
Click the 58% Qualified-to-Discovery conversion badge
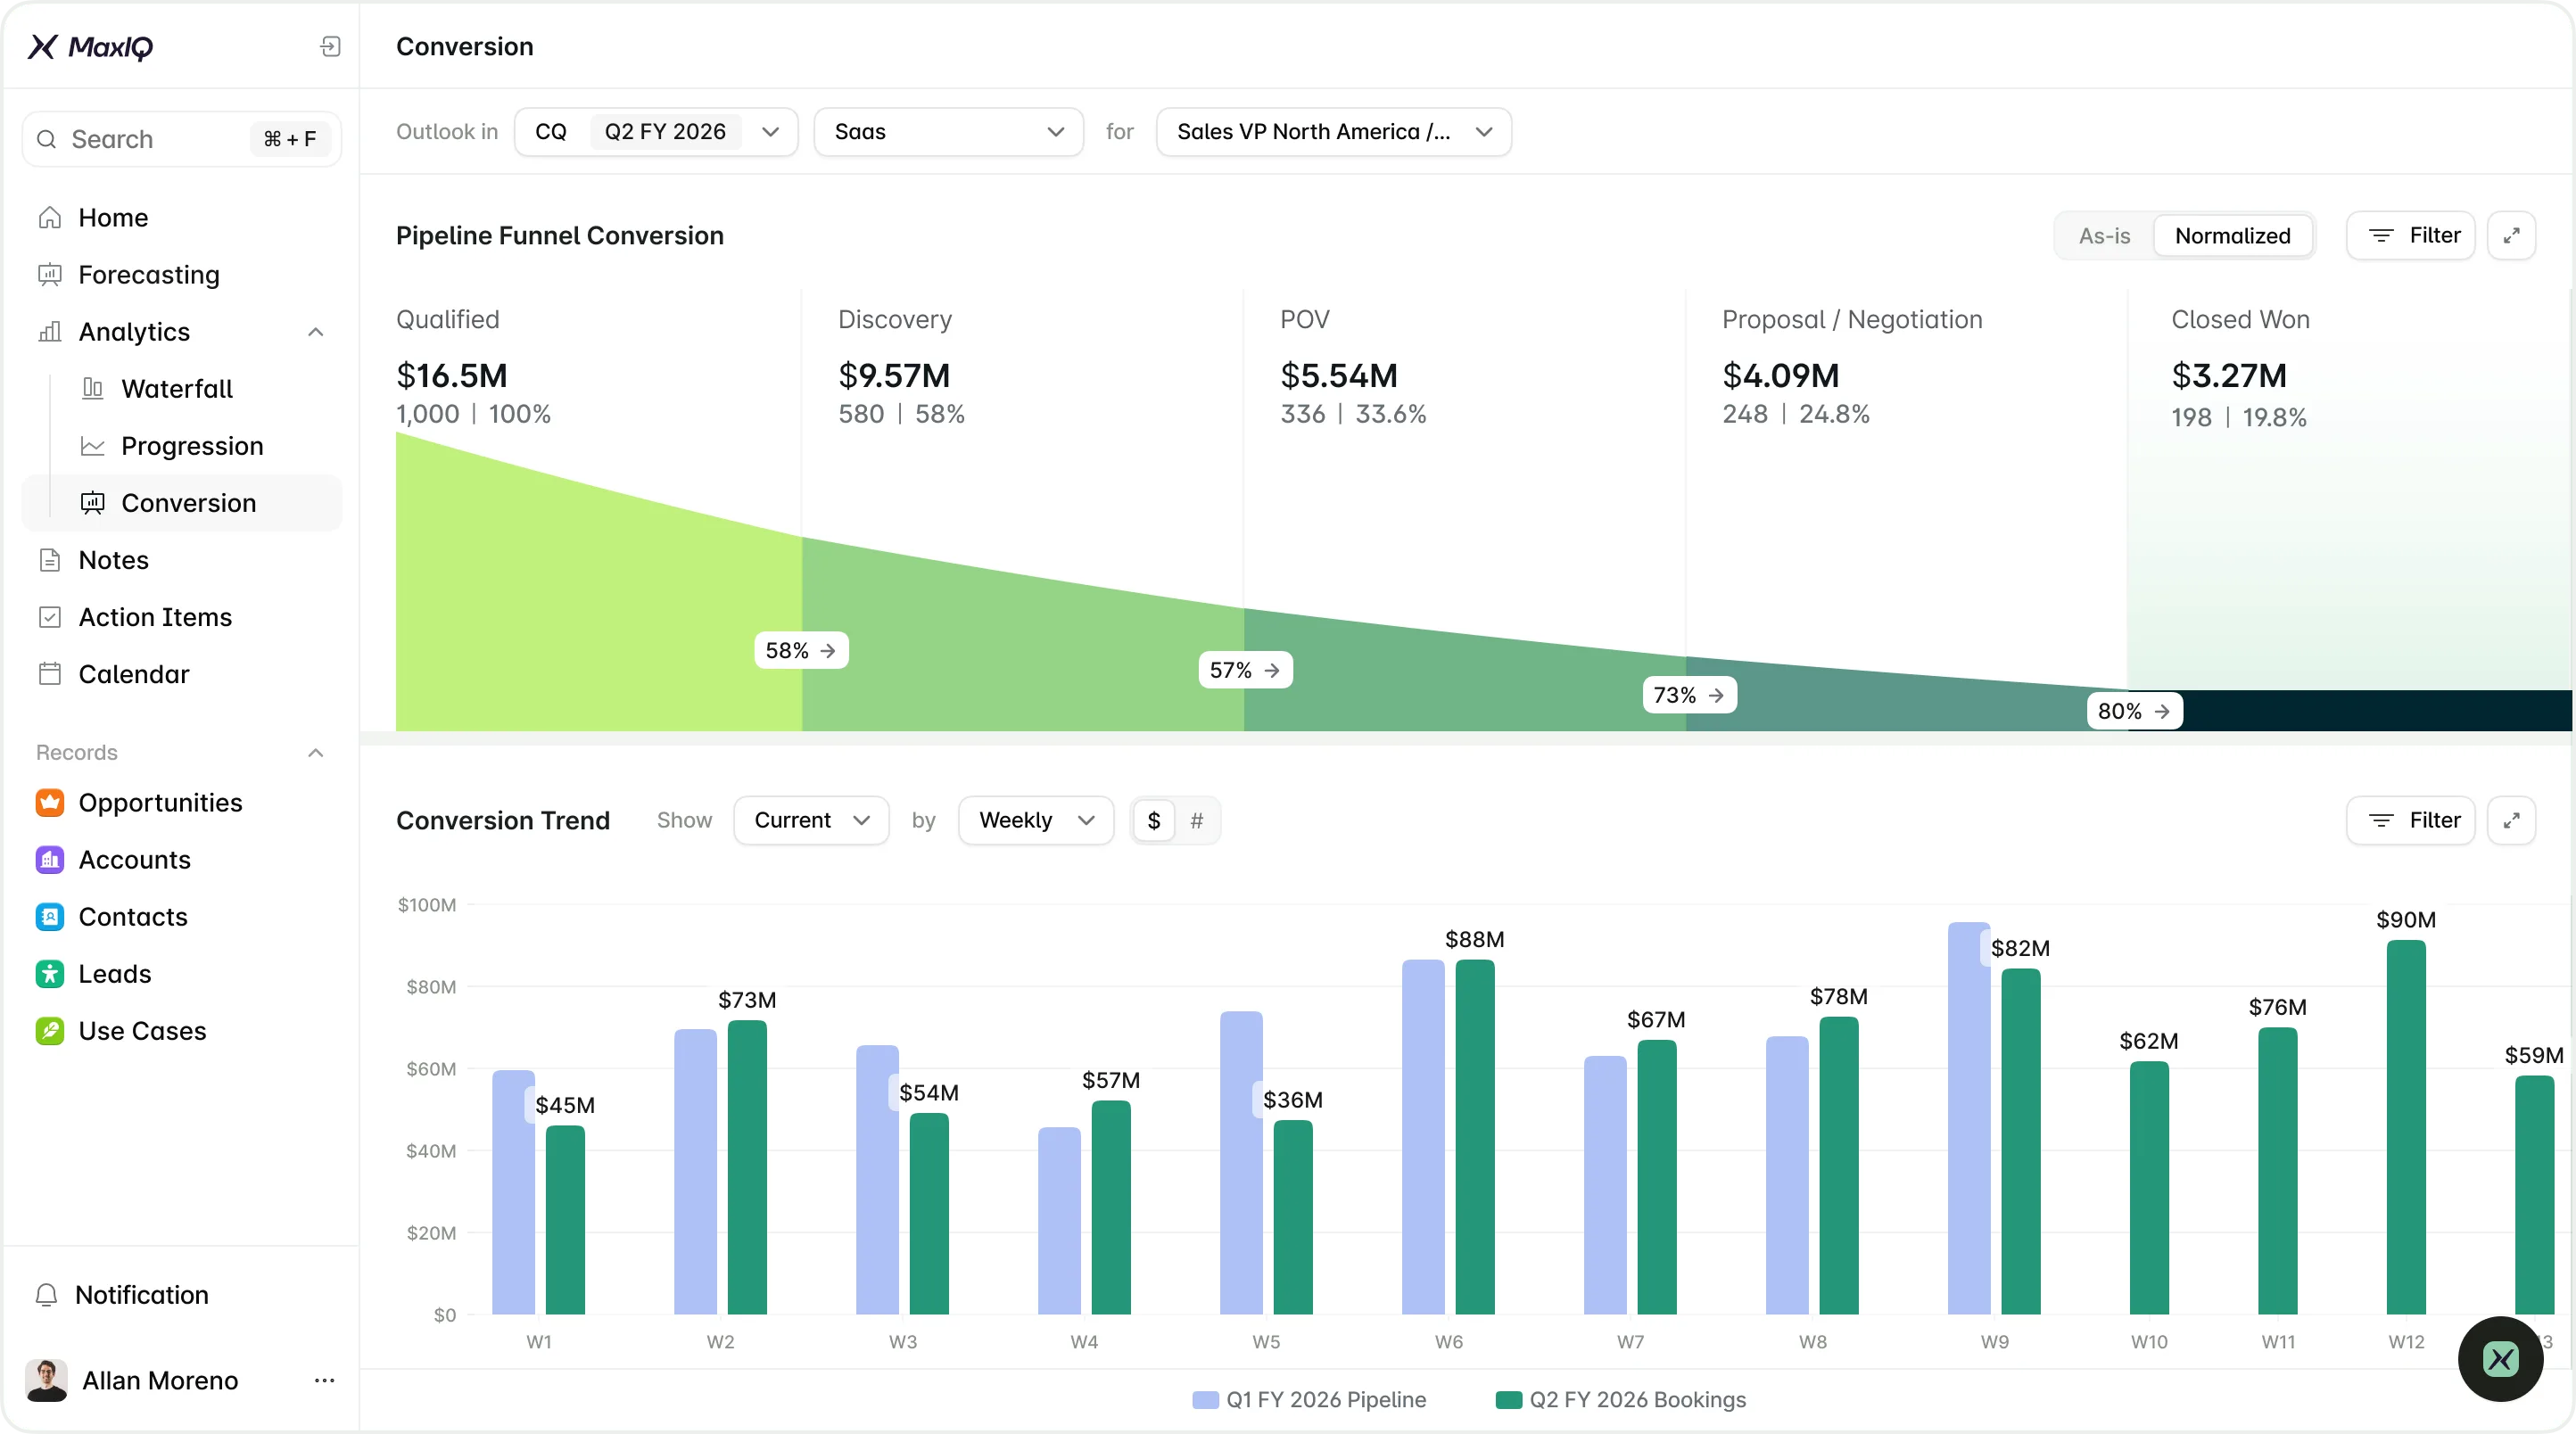(801, 651)
